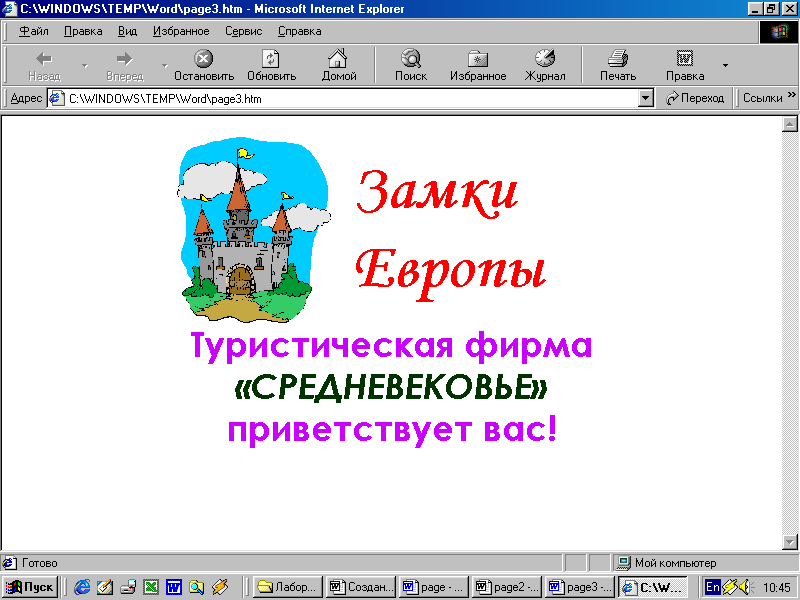Open the Файл menu
Image resolution: width=800 pixels, height=600 pixels.
click(34, 31)
